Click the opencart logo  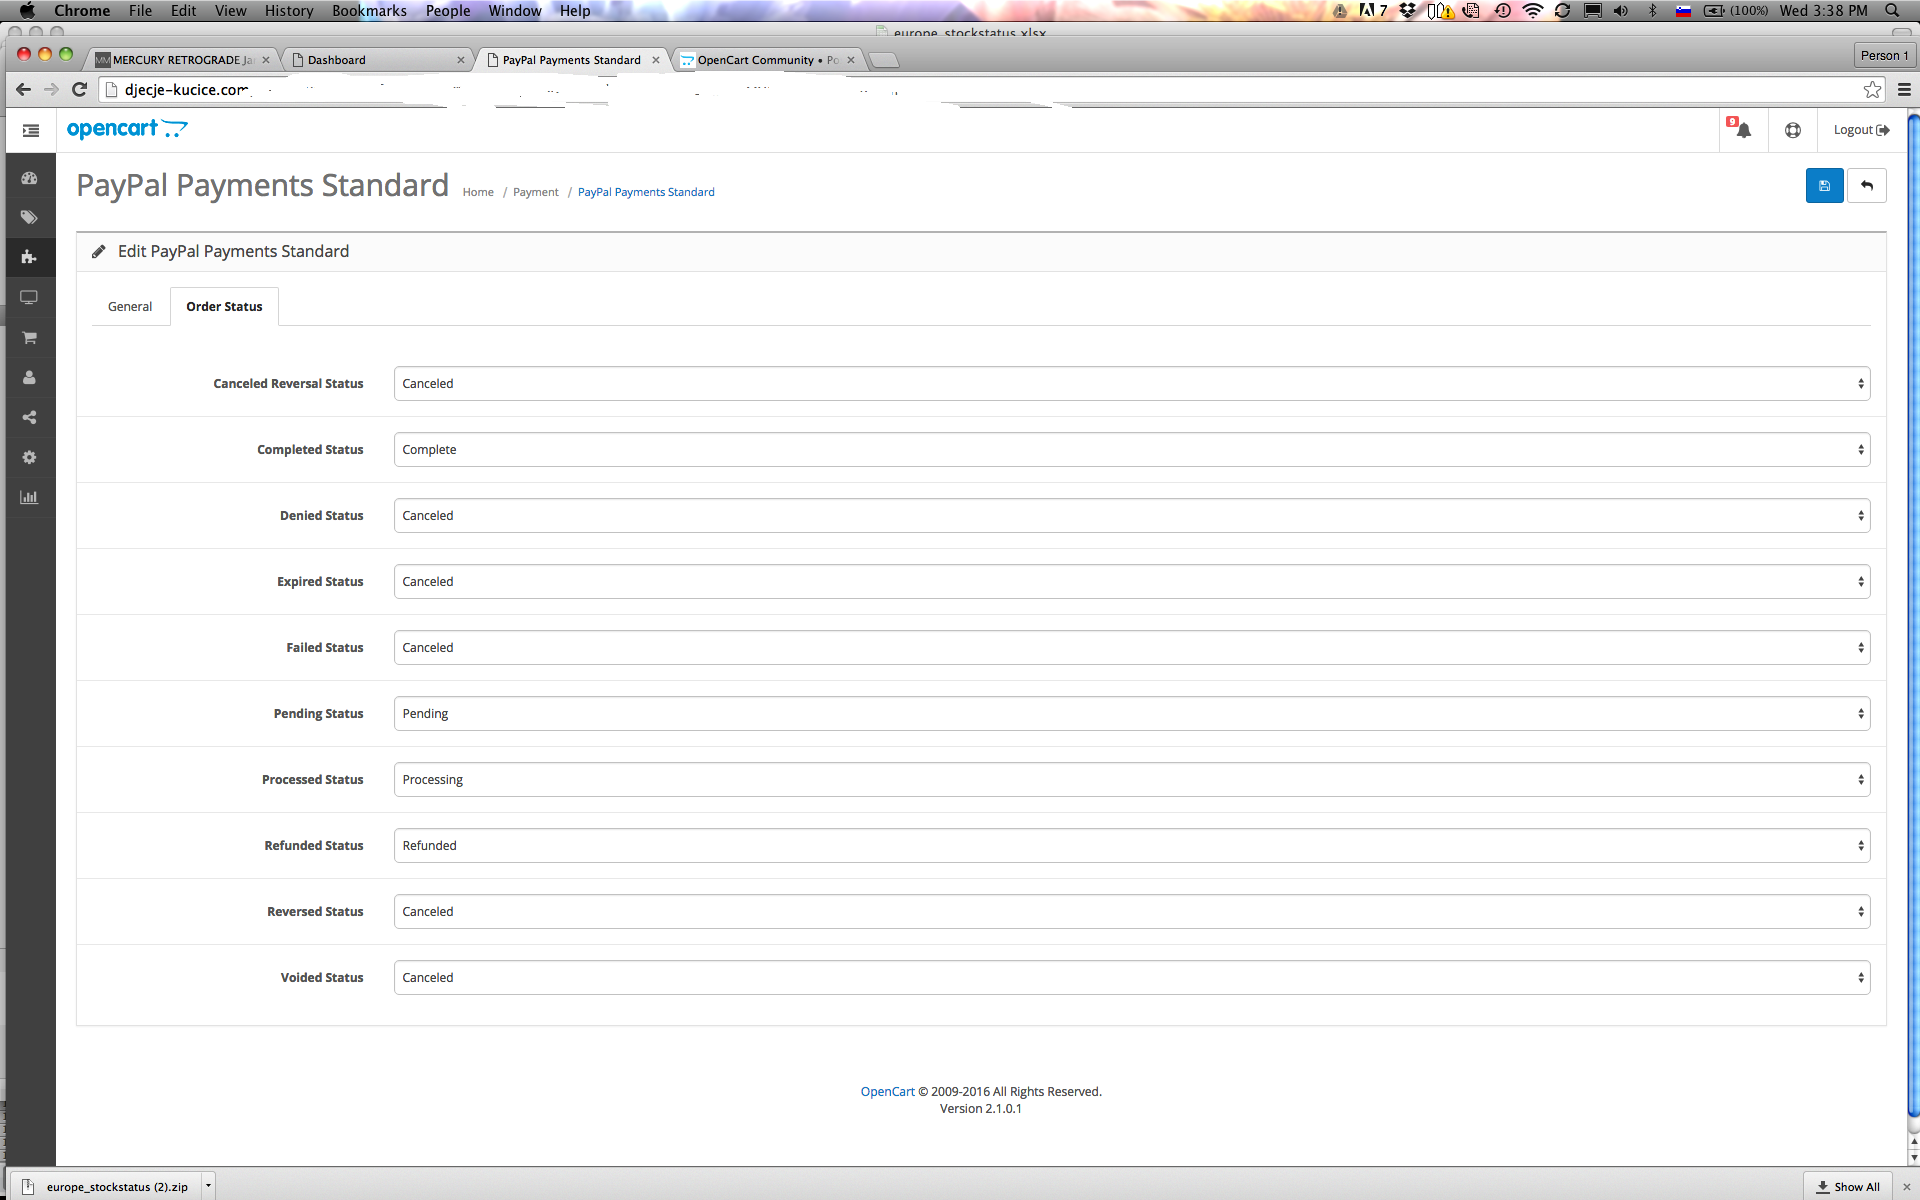point(127,129)
